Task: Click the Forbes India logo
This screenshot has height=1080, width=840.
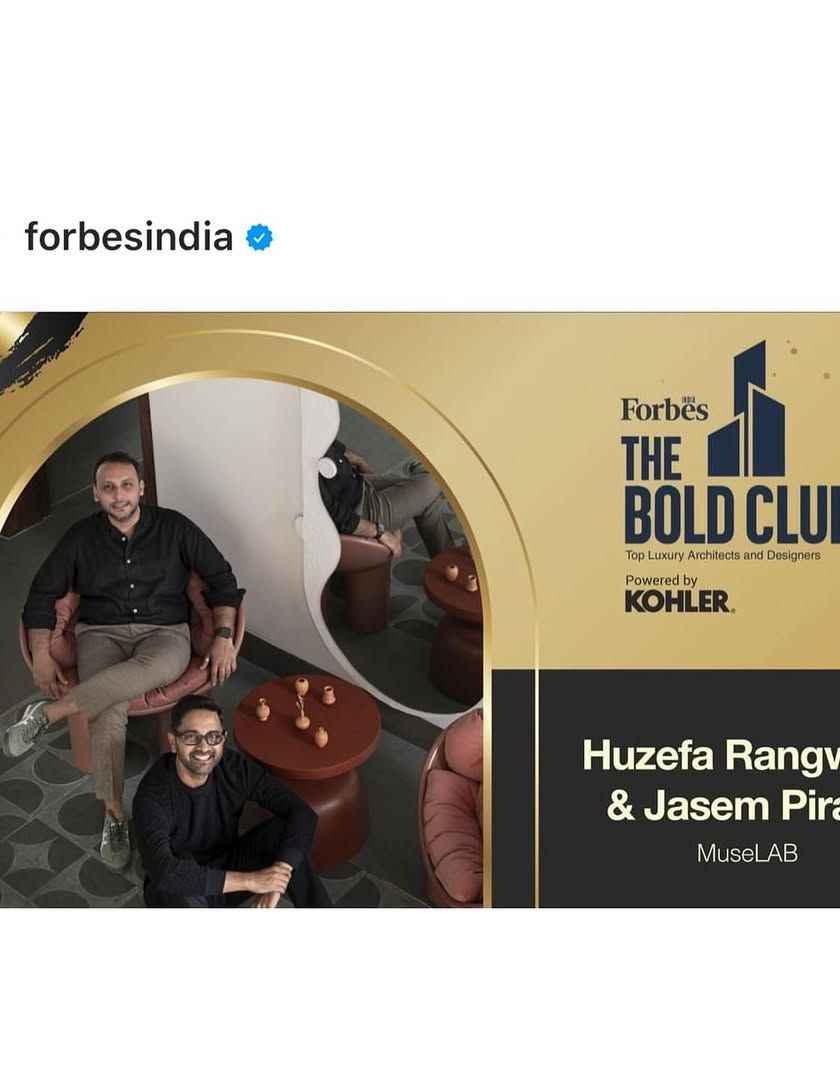Action: coord(664,409)
